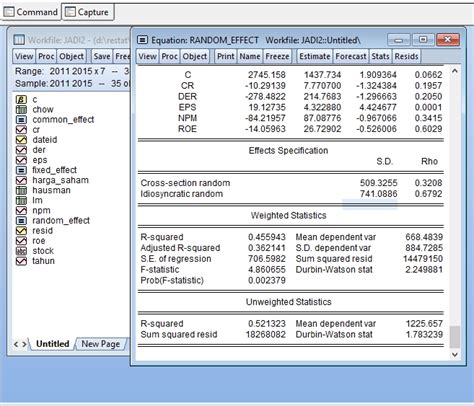474x406 pixels.
Task: Select the fixed_effect equation icon
Action: (x=21, y=170)
